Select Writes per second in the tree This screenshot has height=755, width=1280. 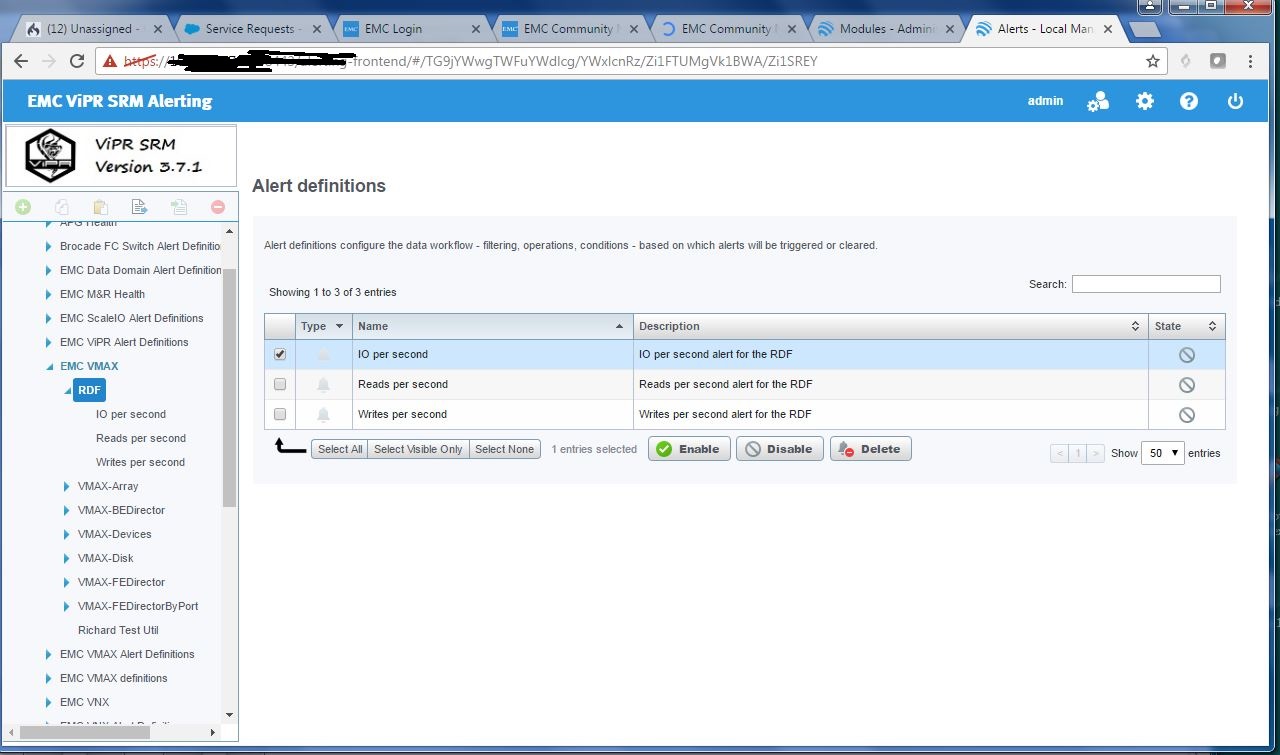(x=140, y=462)
